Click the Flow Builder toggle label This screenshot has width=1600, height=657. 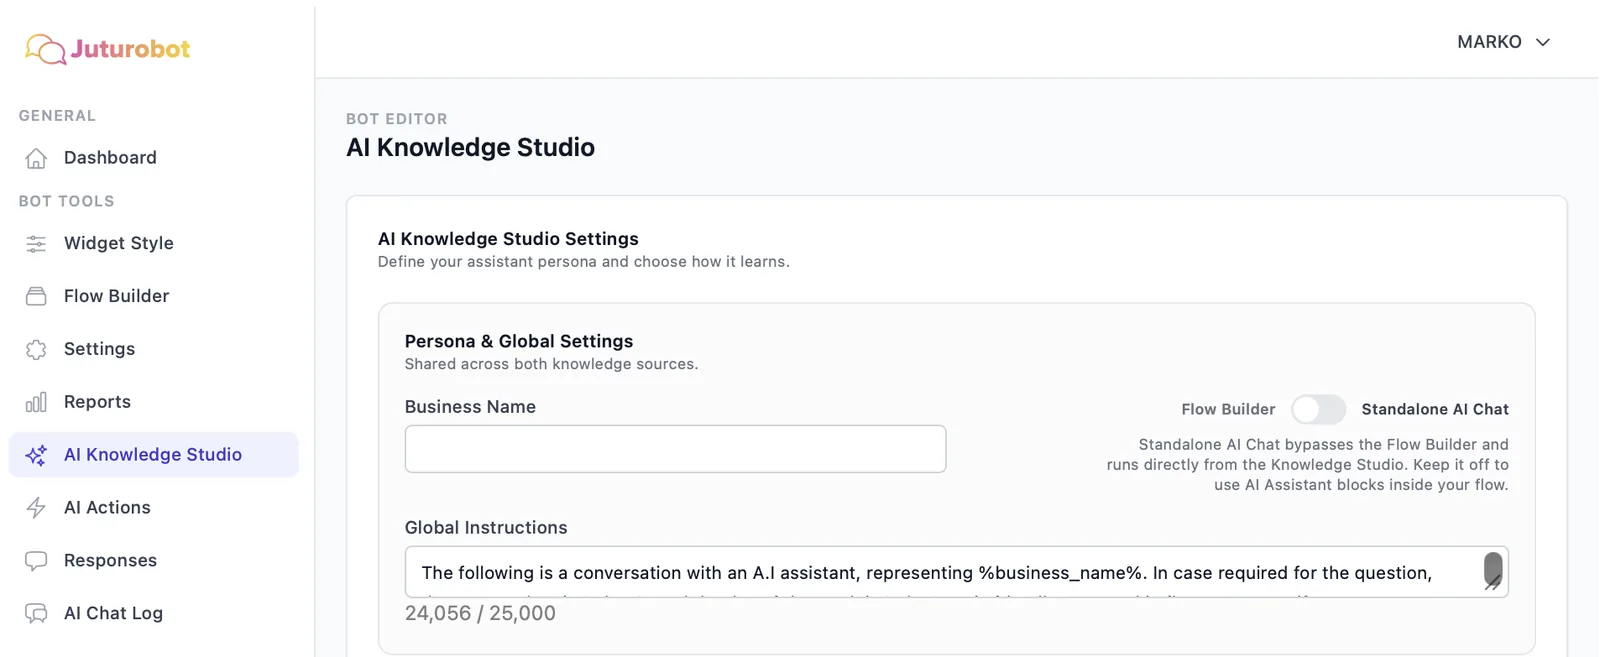1228,409
